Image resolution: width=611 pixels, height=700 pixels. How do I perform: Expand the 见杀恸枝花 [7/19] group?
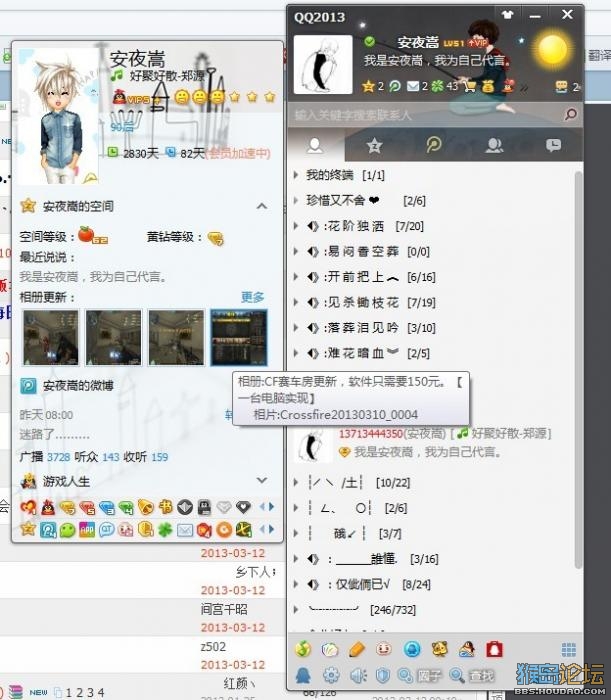pyautogui.click(x=295, y=302)
